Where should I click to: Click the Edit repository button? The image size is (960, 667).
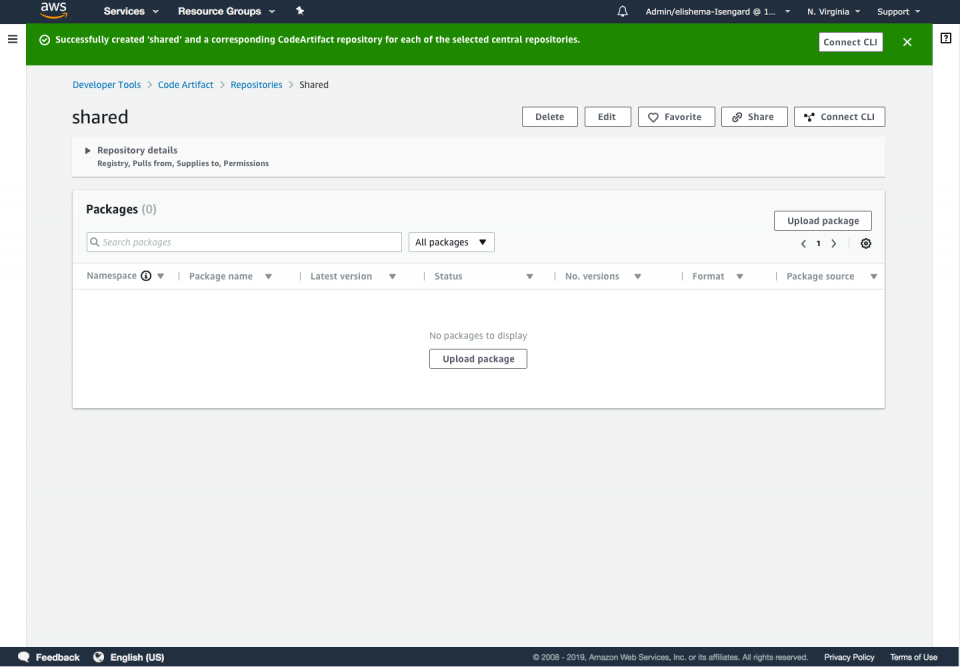click(x=607, y=117)
